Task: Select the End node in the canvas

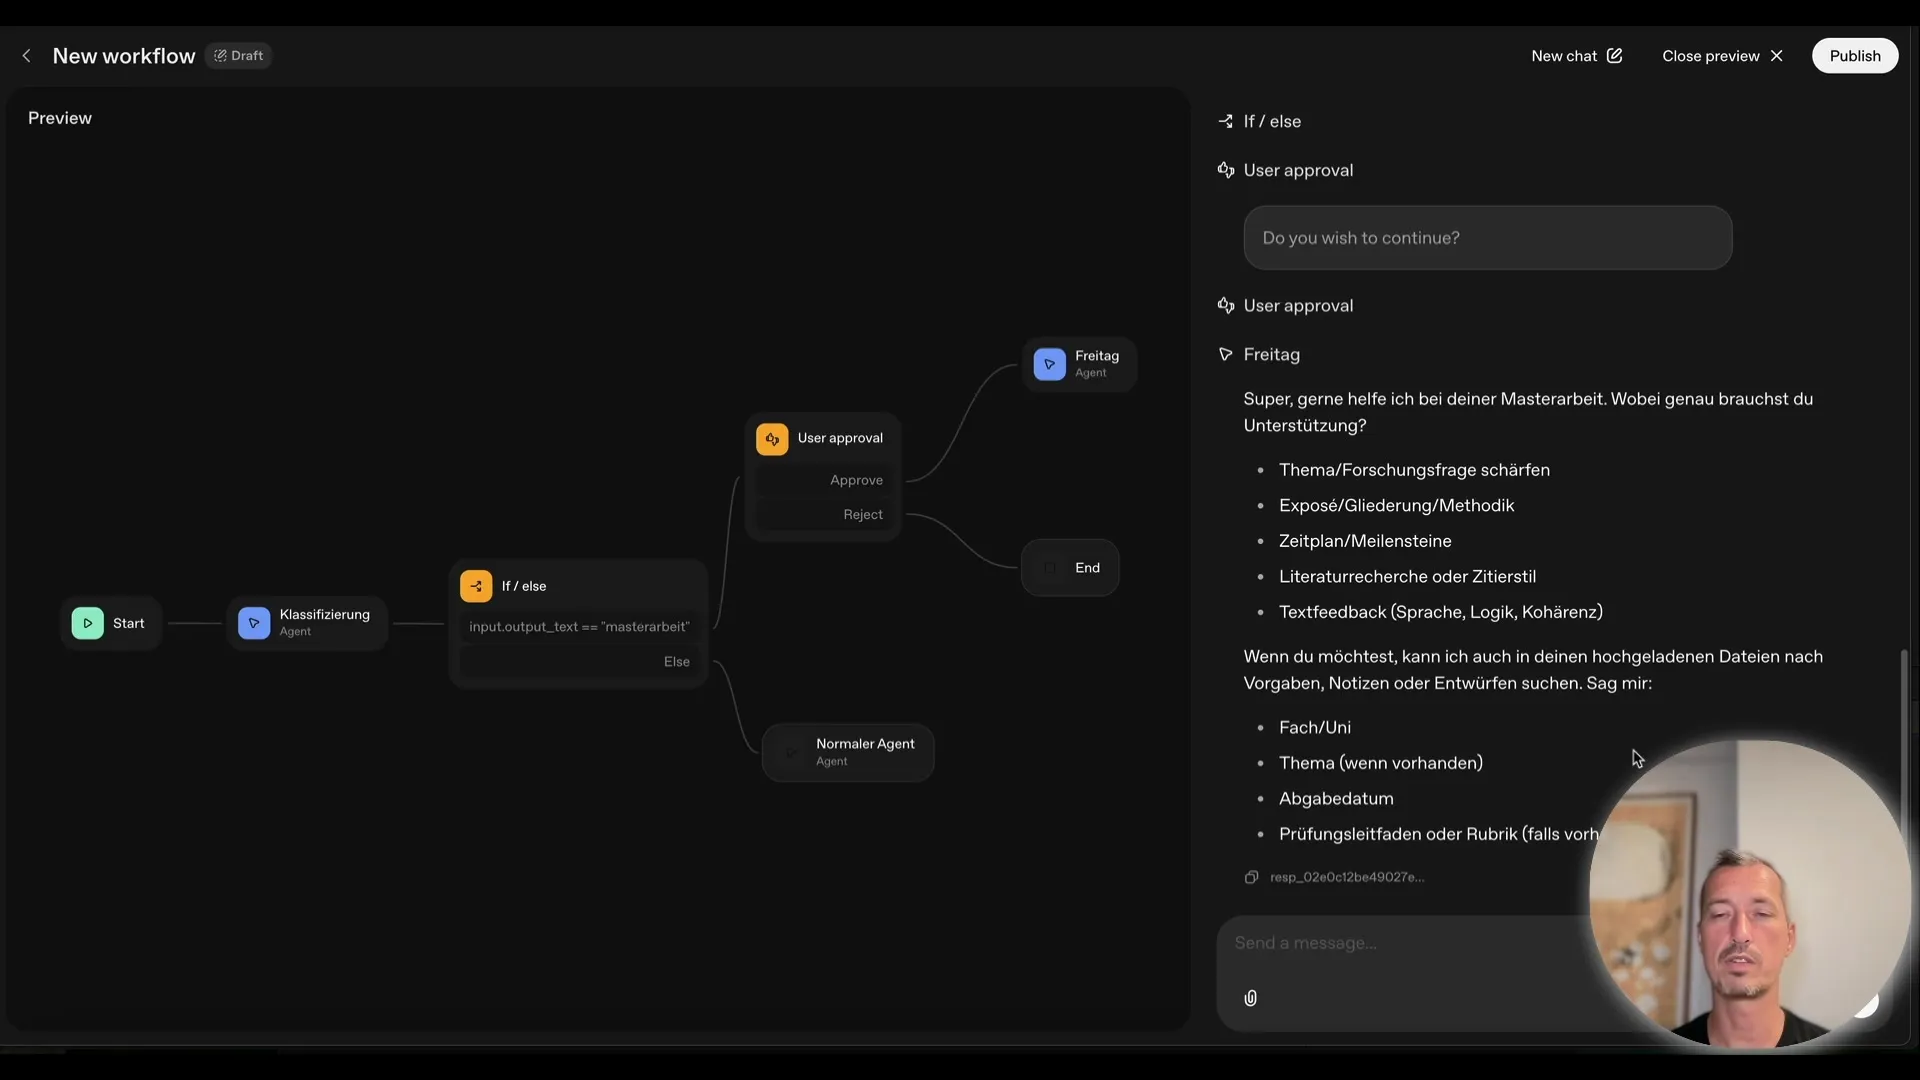Action: click(x=1070, y=567)
